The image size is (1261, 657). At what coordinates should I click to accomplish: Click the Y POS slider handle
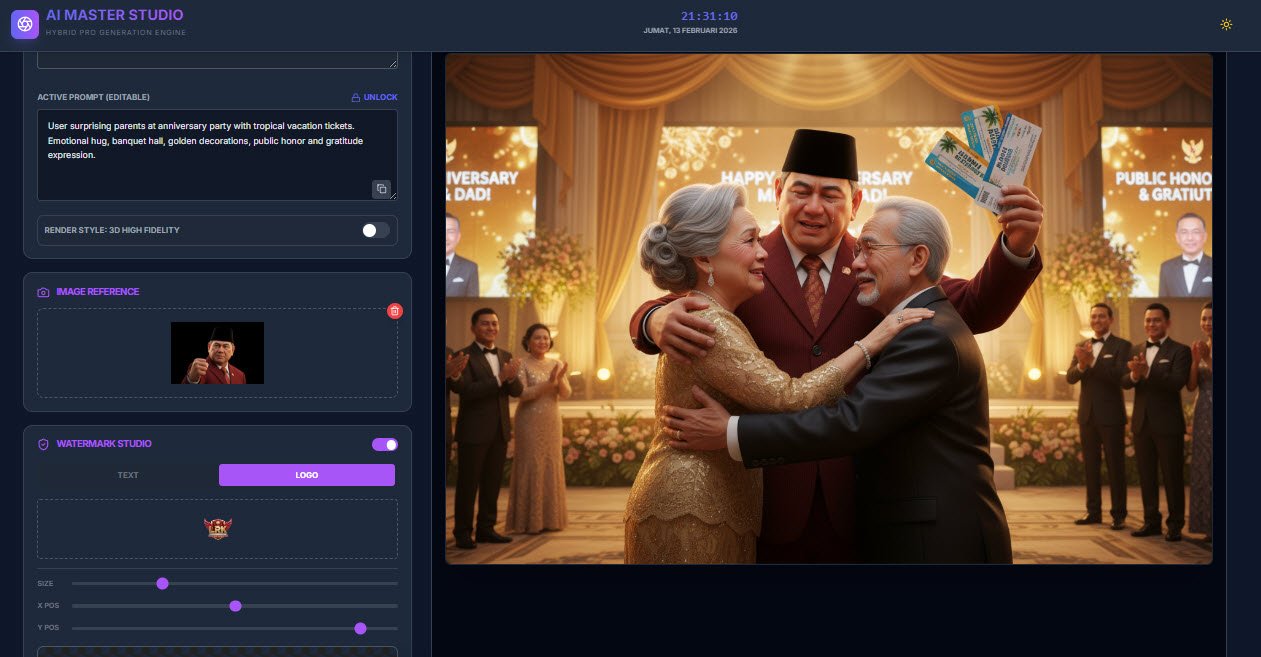click(x=360, y=628)
